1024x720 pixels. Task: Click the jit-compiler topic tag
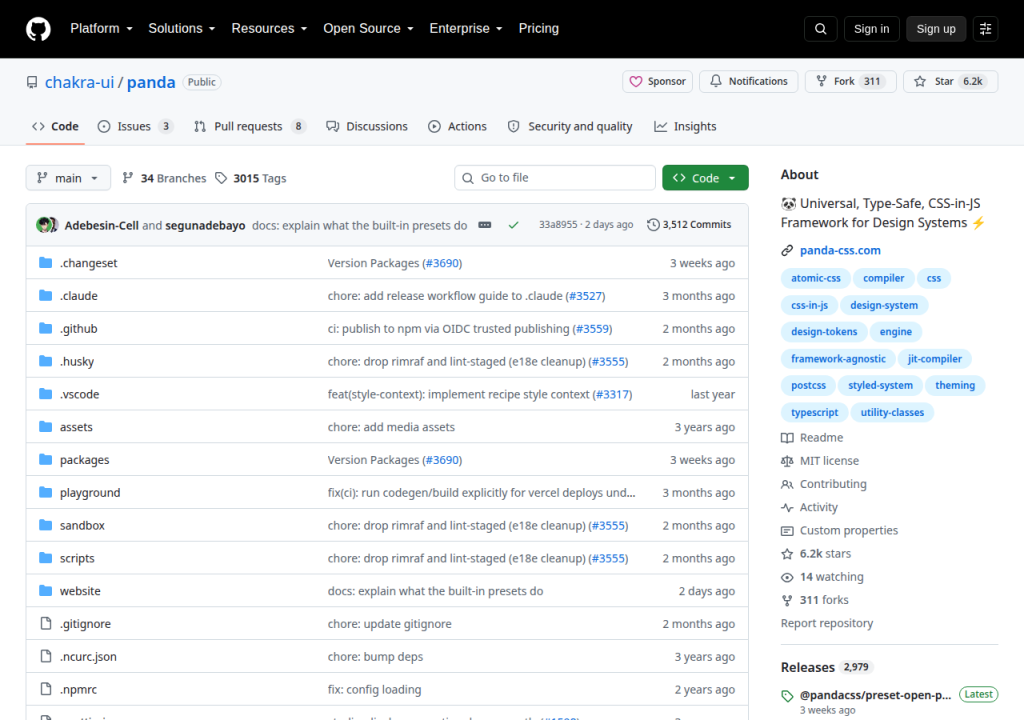pyautogui.click(x=935, y=359)
